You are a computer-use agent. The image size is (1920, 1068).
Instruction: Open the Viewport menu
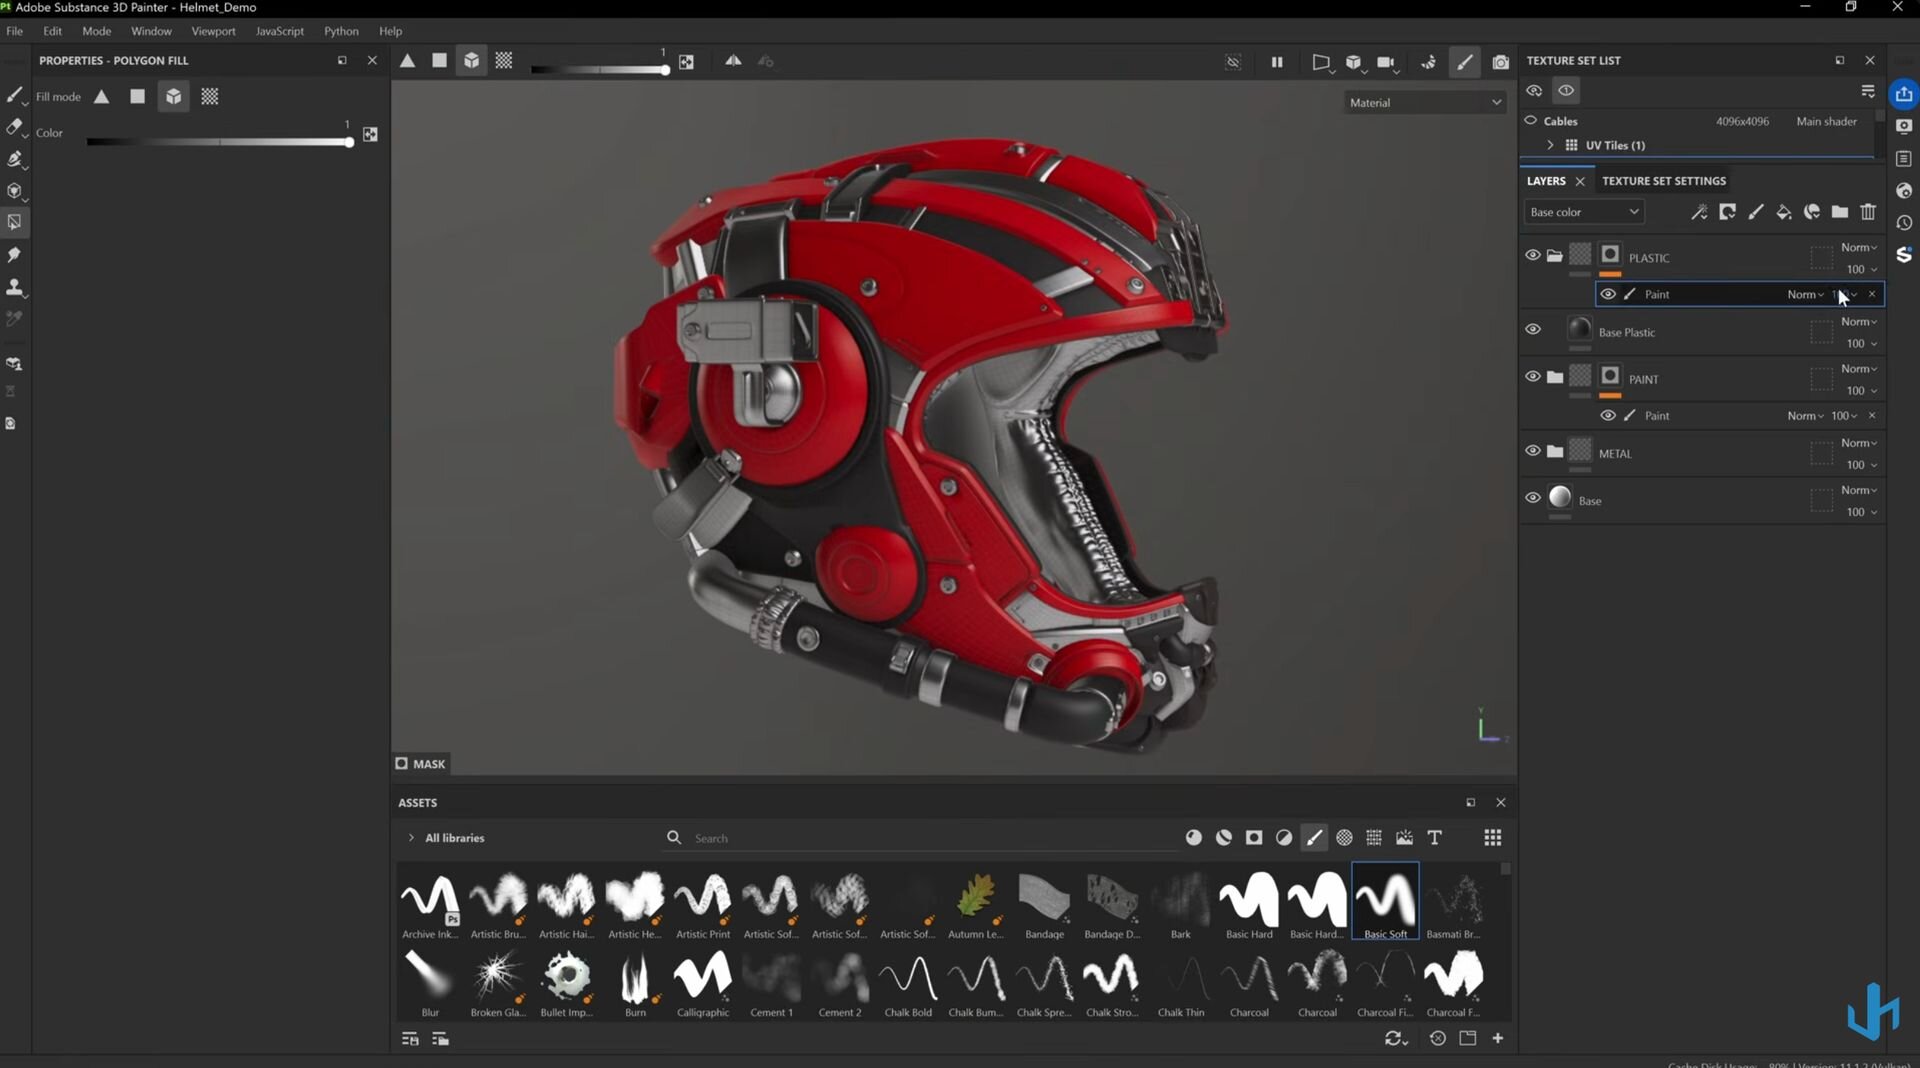point(213,31)
